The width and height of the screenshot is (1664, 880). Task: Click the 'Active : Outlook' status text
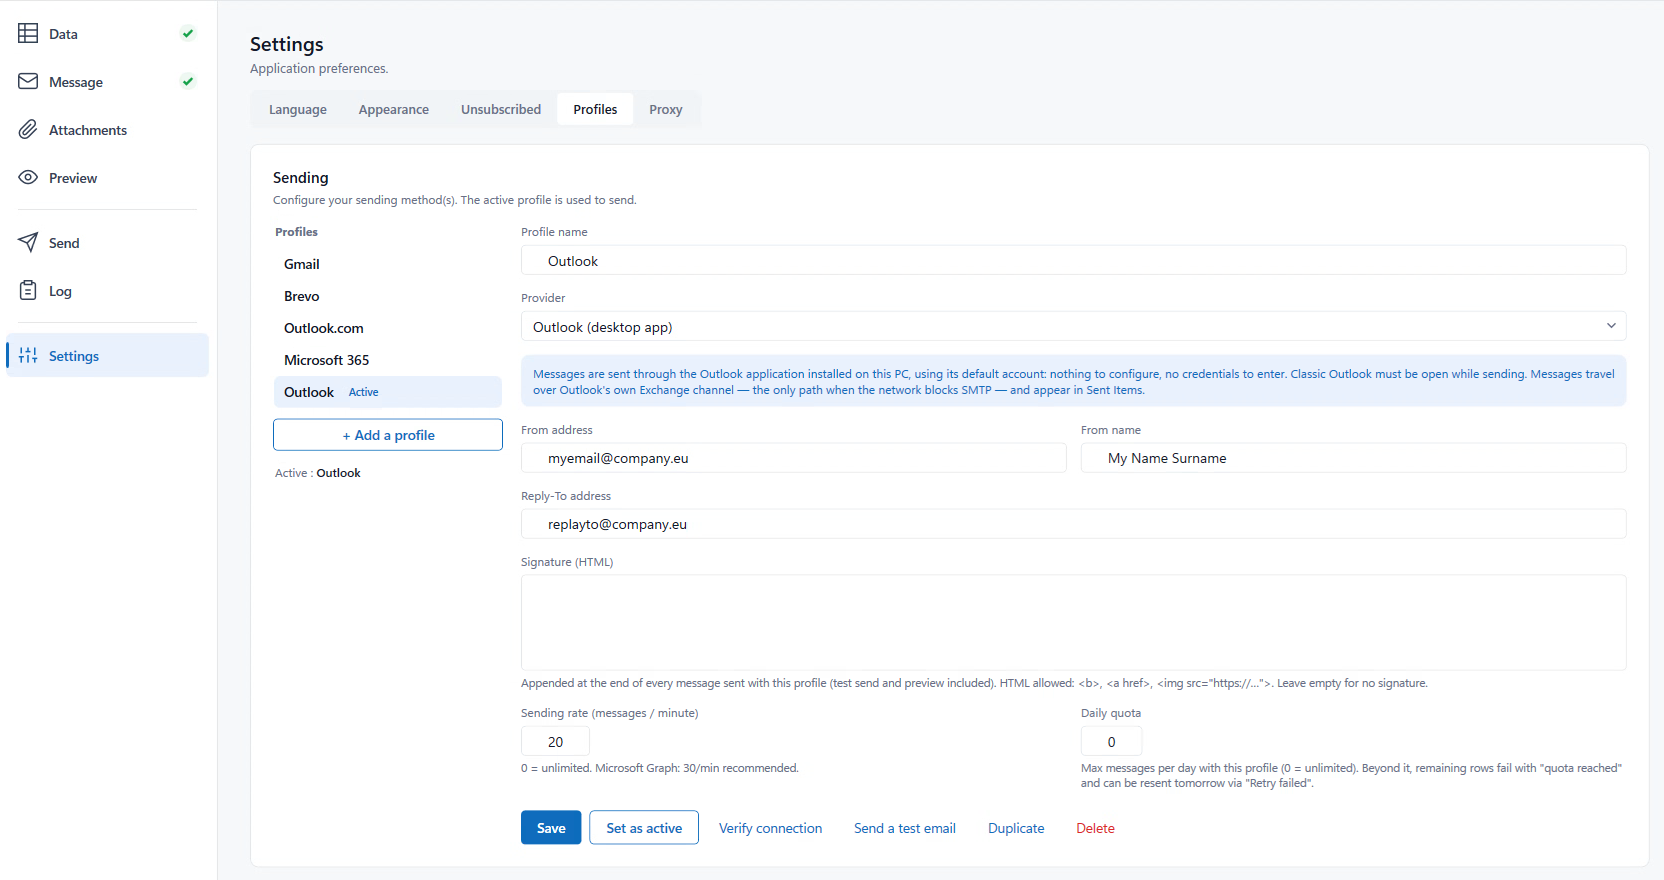tap(318, 473)
